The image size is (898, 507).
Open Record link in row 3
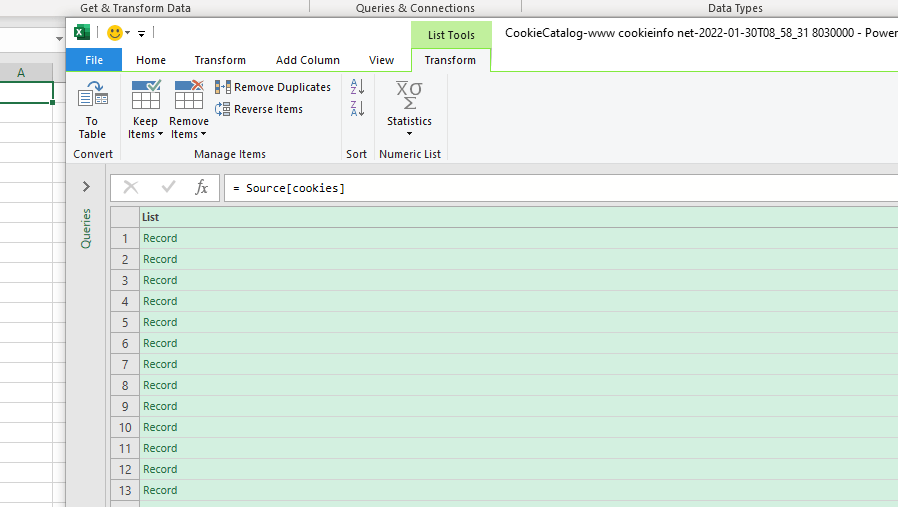(160, 280)
